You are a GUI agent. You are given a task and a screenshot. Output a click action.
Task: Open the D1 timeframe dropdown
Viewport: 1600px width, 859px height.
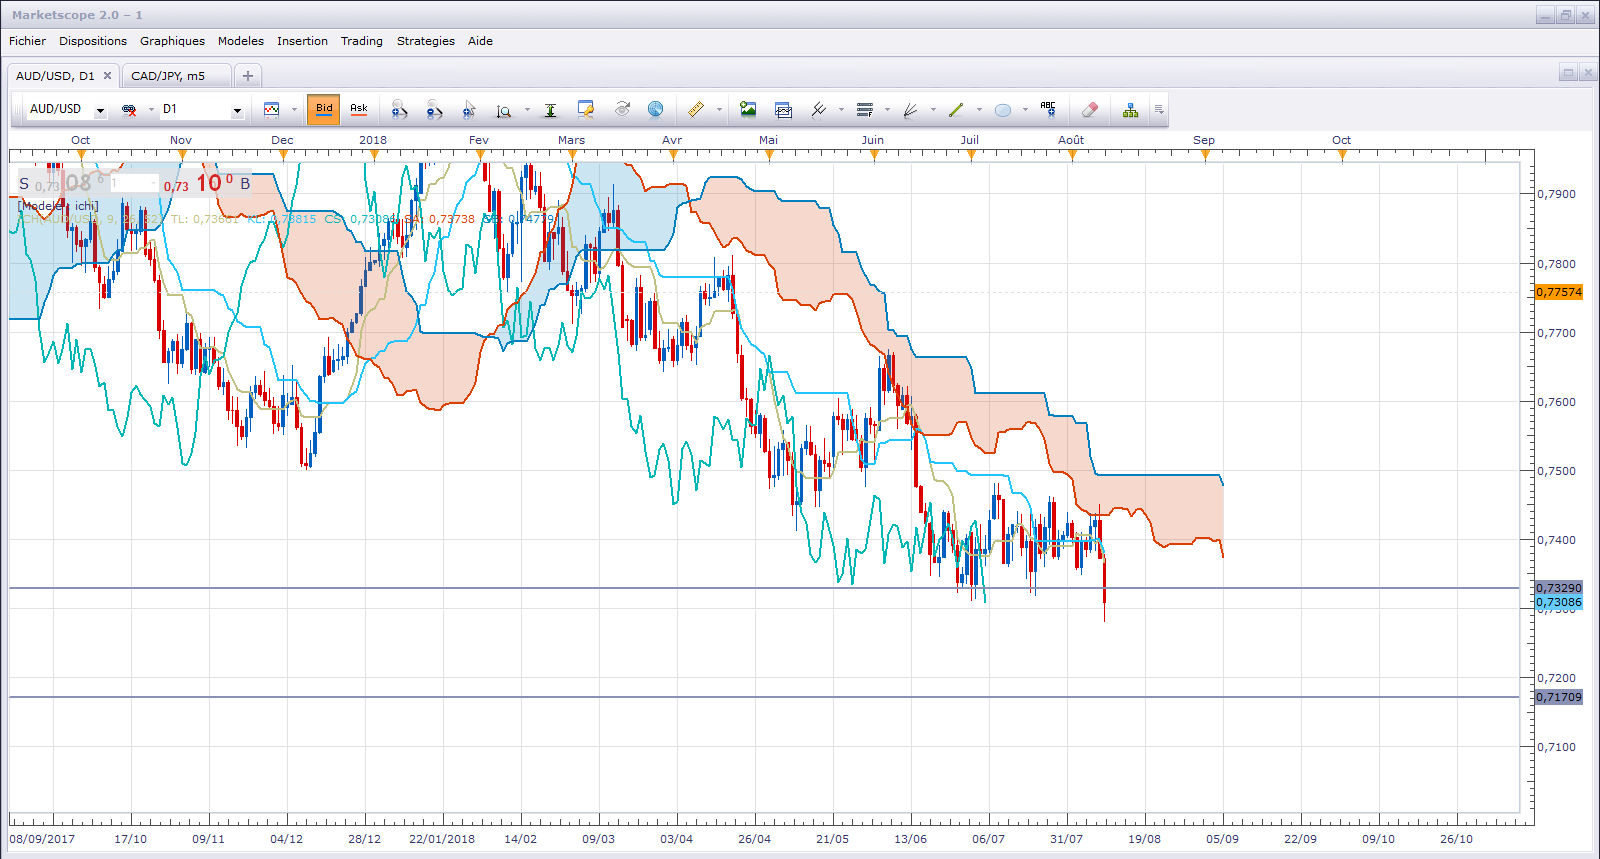tap(237, 110)
